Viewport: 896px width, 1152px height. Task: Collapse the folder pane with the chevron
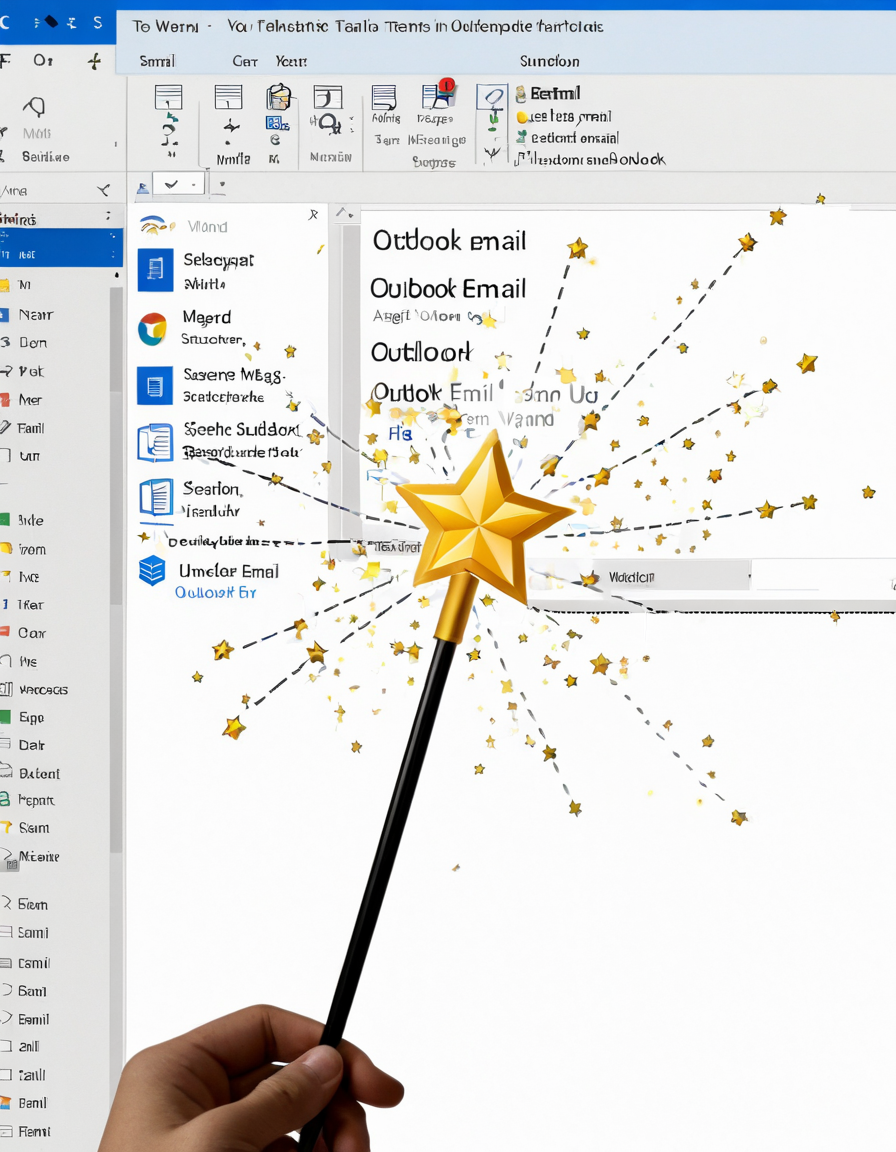coord(104,190)
